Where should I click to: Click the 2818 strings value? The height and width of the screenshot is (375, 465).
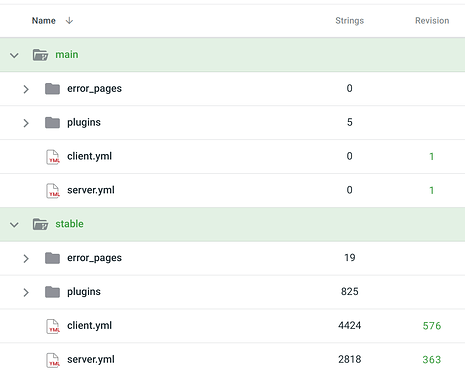349,359
